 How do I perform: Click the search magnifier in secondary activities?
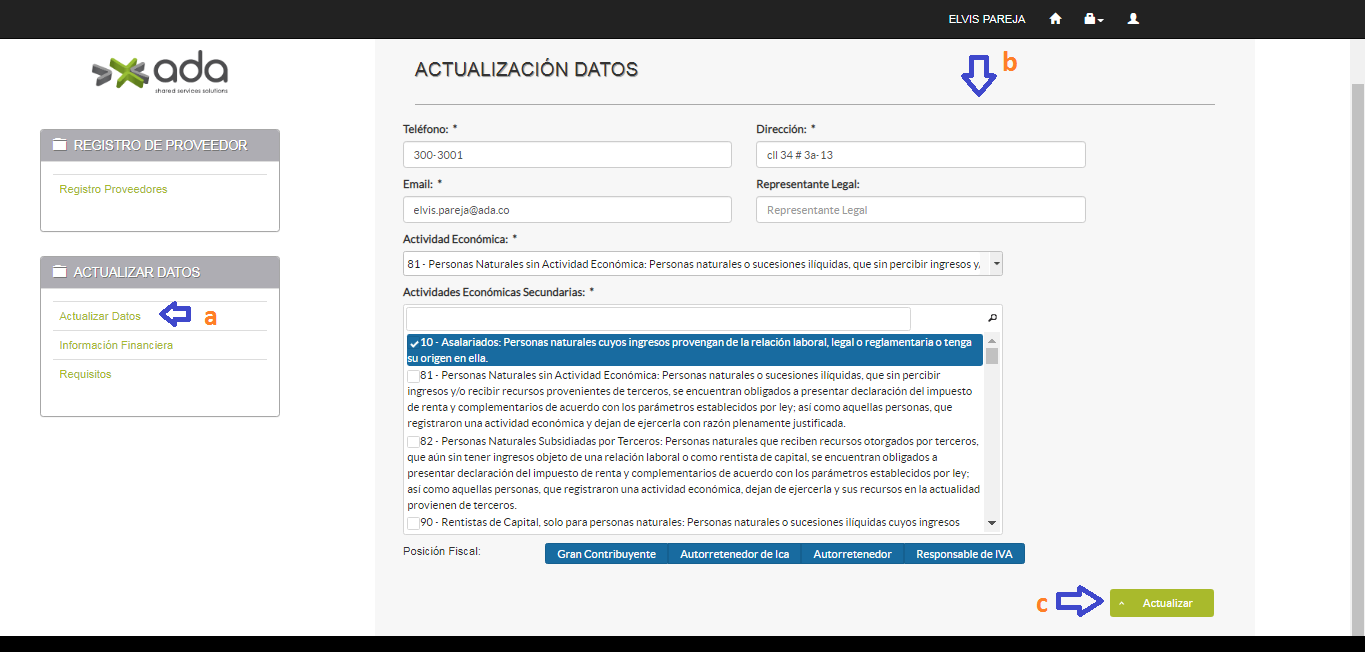click(x=992, y=318)
